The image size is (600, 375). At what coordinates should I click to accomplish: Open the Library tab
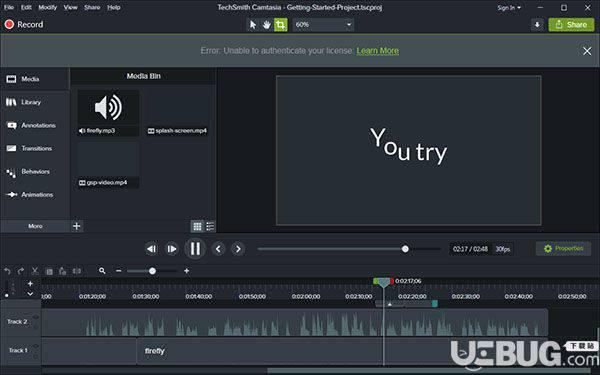(x=35, y=102)
